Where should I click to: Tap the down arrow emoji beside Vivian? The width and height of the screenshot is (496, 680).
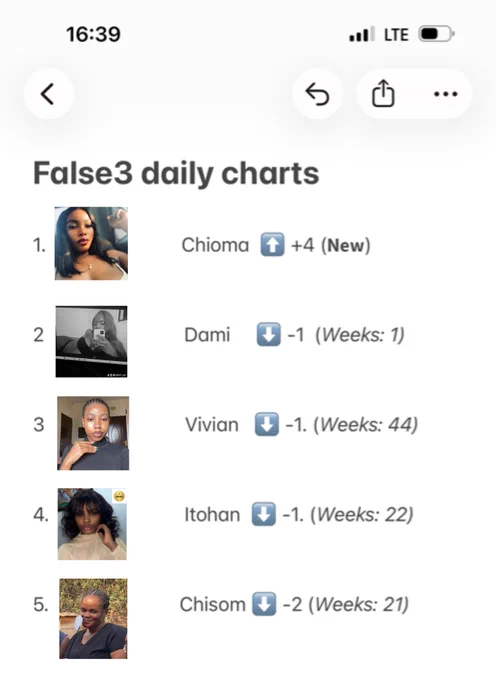pos(267,424)
